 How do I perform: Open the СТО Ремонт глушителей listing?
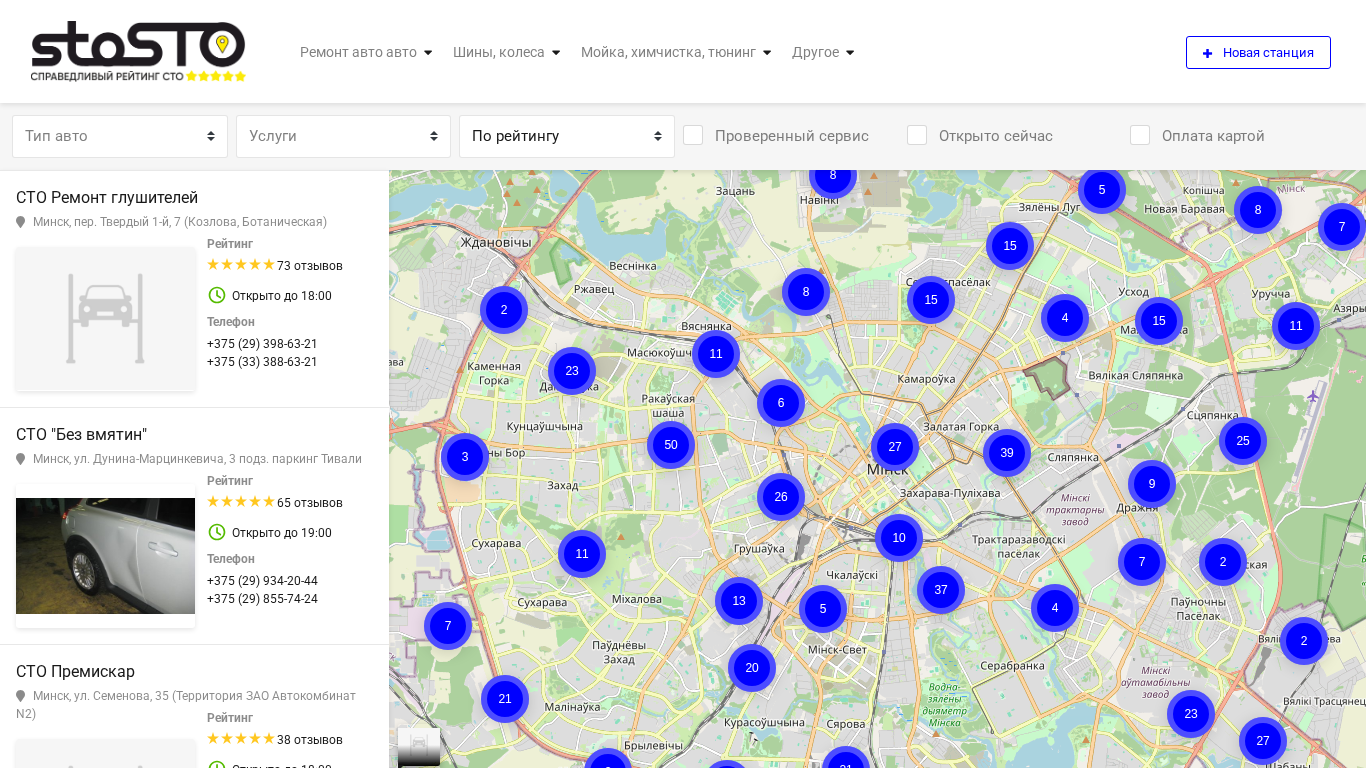click(107, 198)
